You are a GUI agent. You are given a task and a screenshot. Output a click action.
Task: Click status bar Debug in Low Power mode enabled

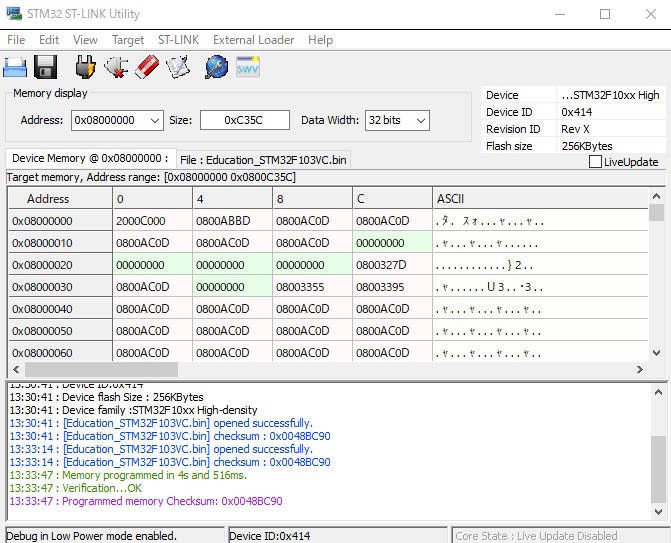pyautogui.click(x=115, y=536)
